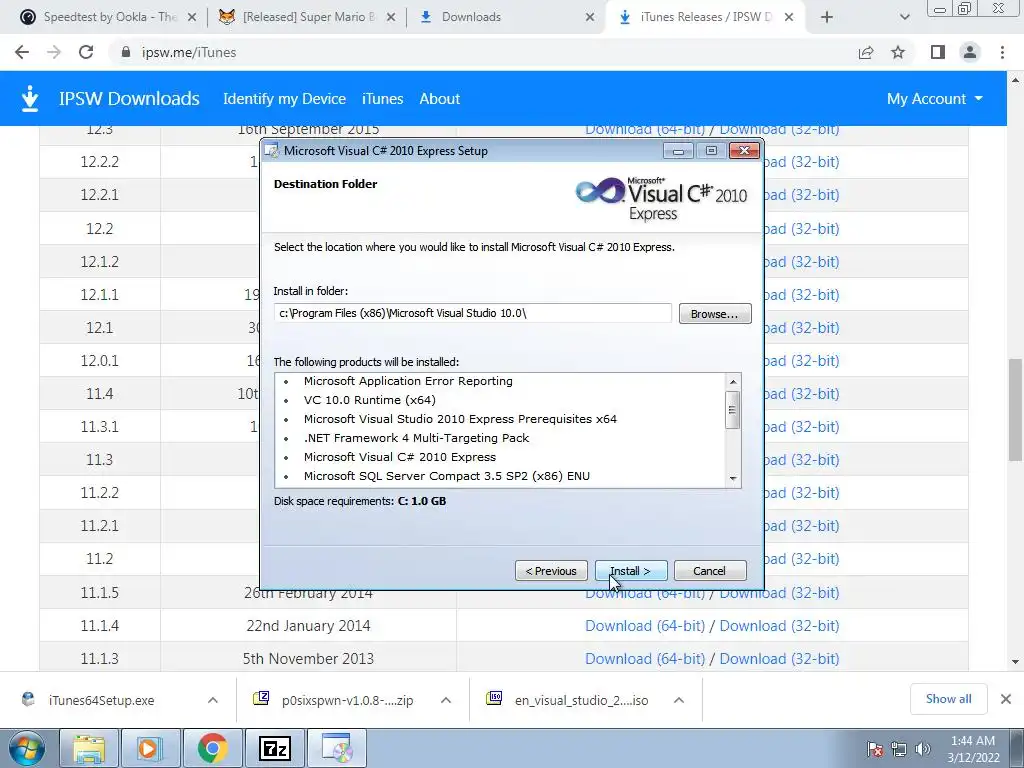
Task: Click the products list scrollbar thumb
Action: 733,410
